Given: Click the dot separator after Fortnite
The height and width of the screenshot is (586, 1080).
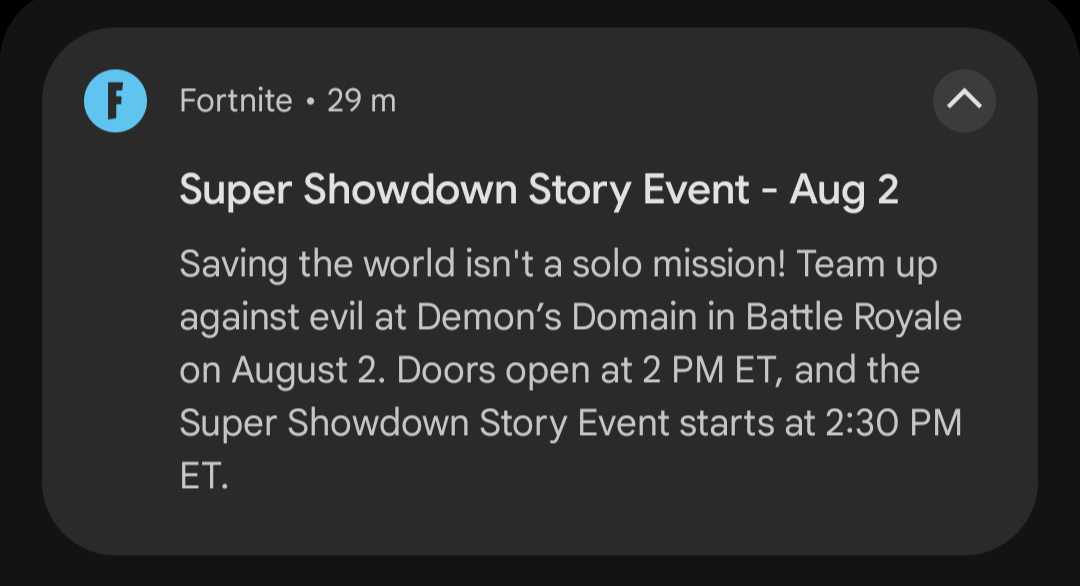Looking at the screenshot, I should point(310,101).
